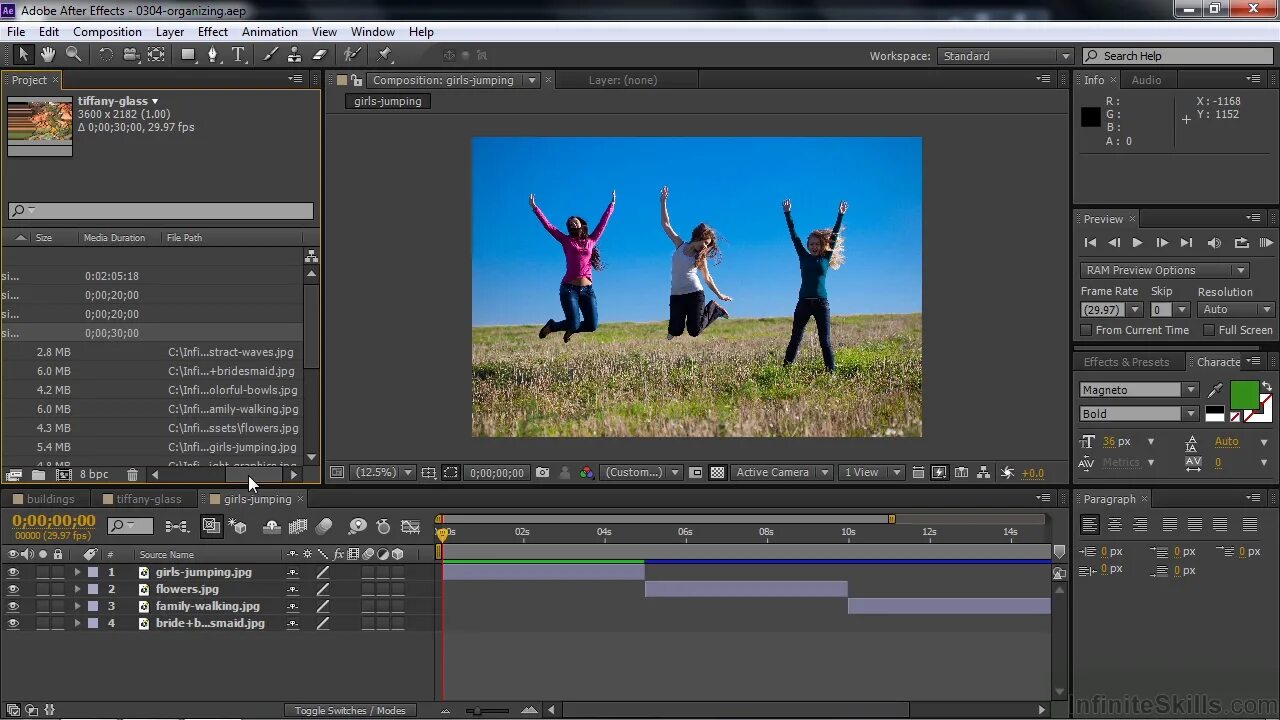The image size is (1280, 720).
Task: Open the Active Camera view dropdown
Action: 782,473
